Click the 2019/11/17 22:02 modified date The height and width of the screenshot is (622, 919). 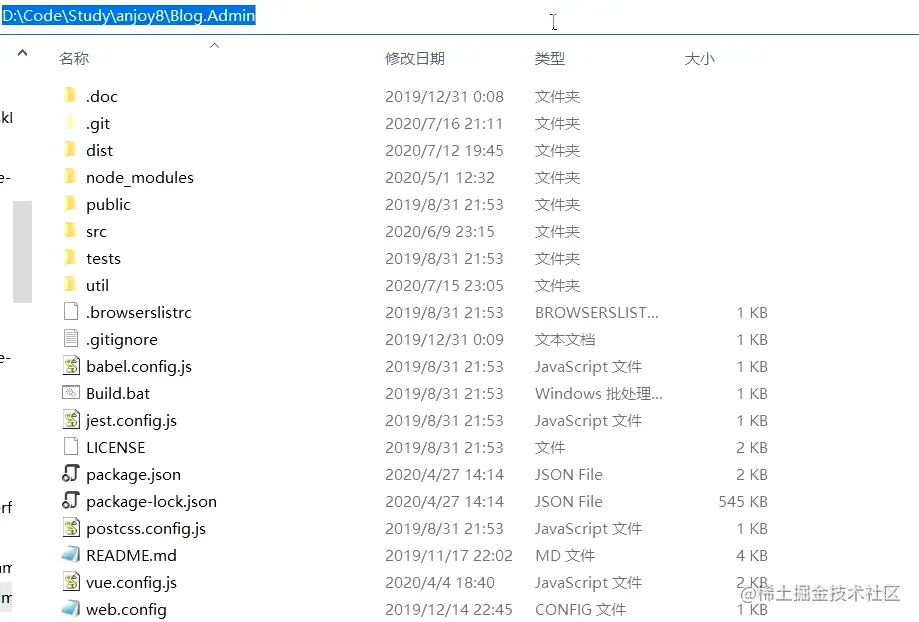tap(449, 555)
